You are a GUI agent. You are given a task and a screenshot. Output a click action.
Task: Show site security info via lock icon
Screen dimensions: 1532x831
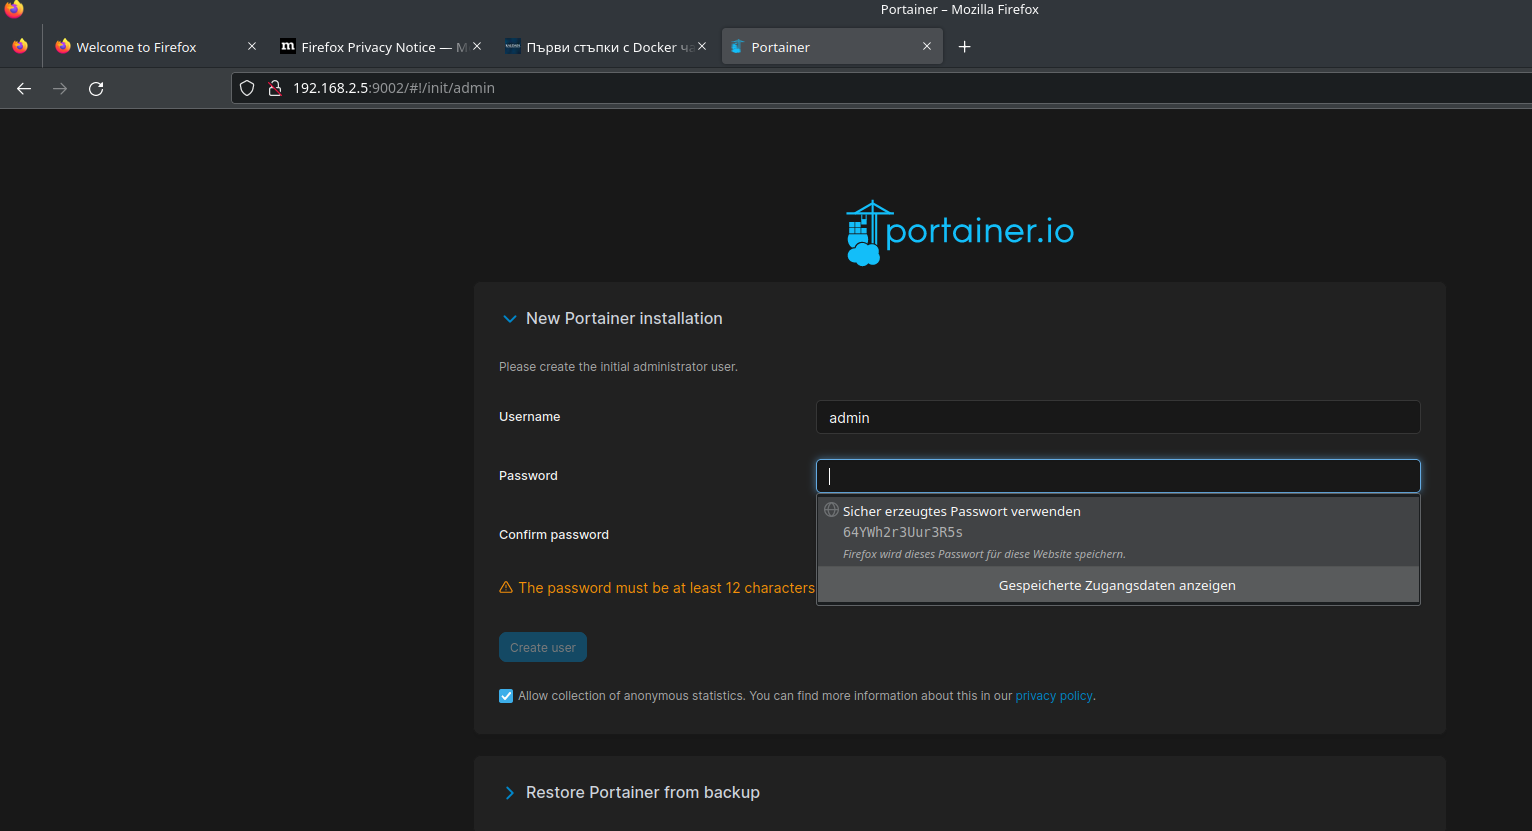pos(275,88)
